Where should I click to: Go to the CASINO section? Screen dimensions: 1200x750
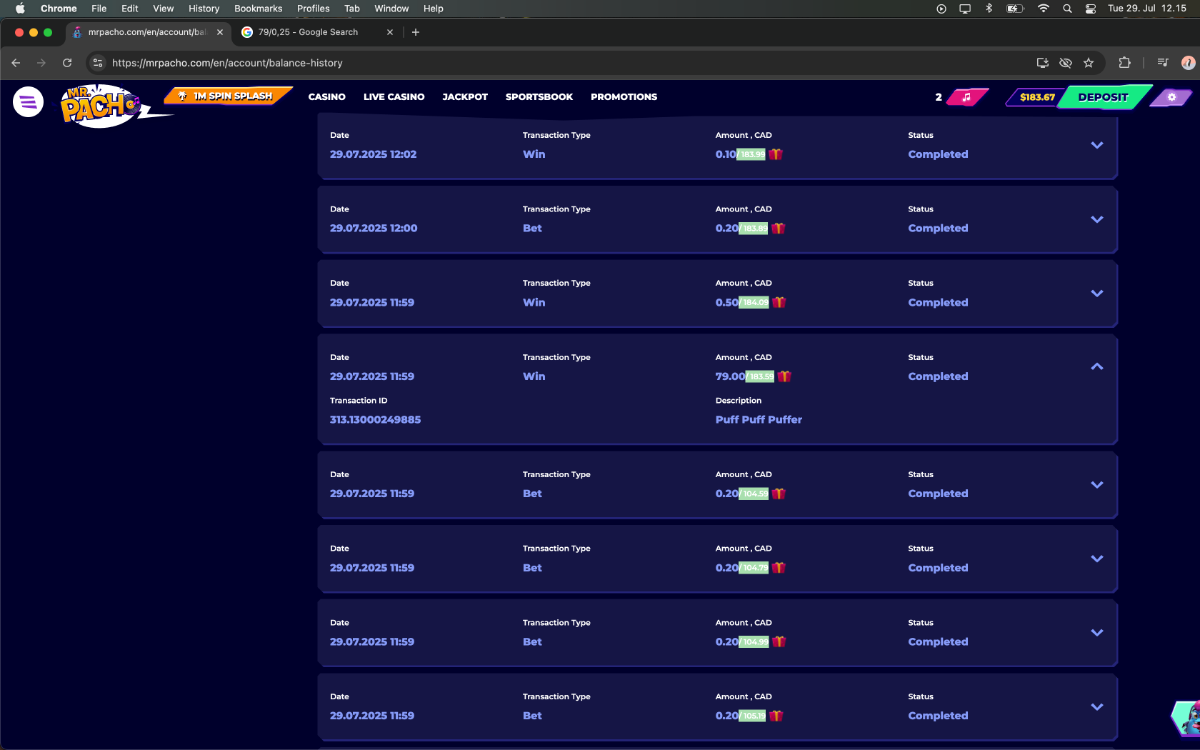pyautogui.click(x=327, y=97)
